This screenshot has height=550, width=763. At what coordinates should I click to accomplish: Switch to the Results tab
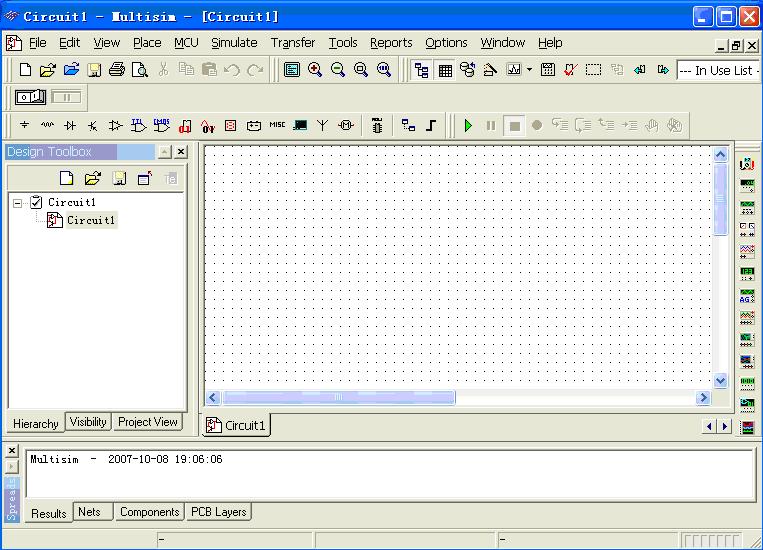(x=49, y=513)
